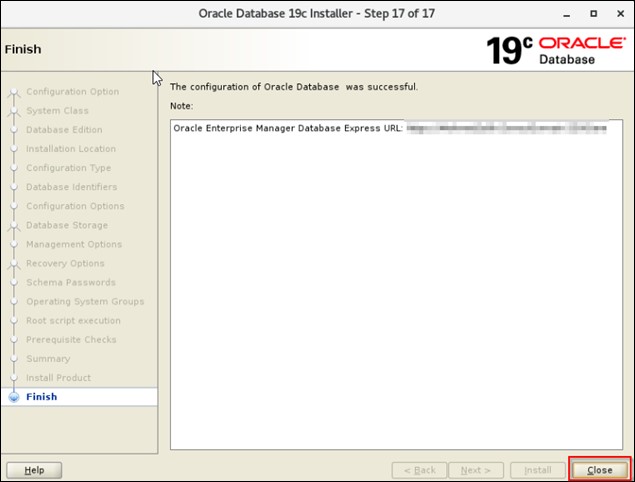Select the Database Edition step

coord(64,130)
